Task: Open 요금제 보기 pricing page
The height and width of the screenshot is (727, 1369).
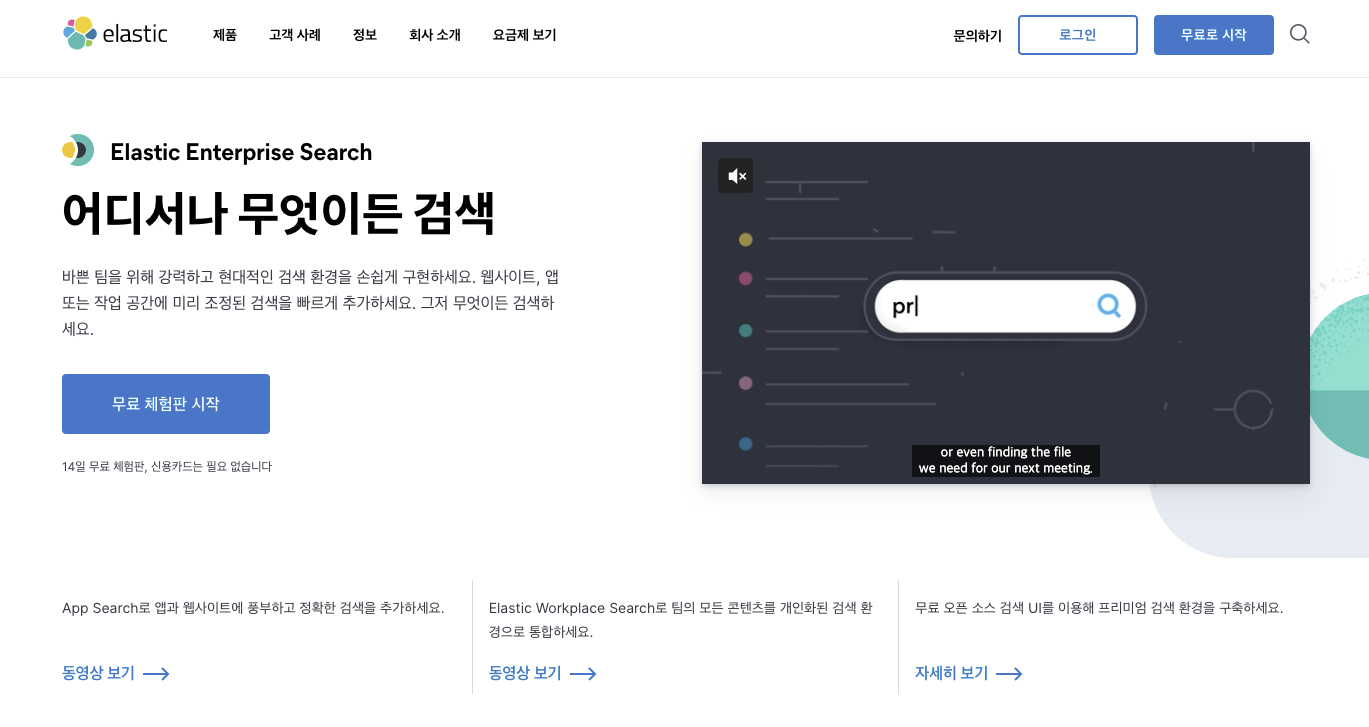Action: point(524,35)
